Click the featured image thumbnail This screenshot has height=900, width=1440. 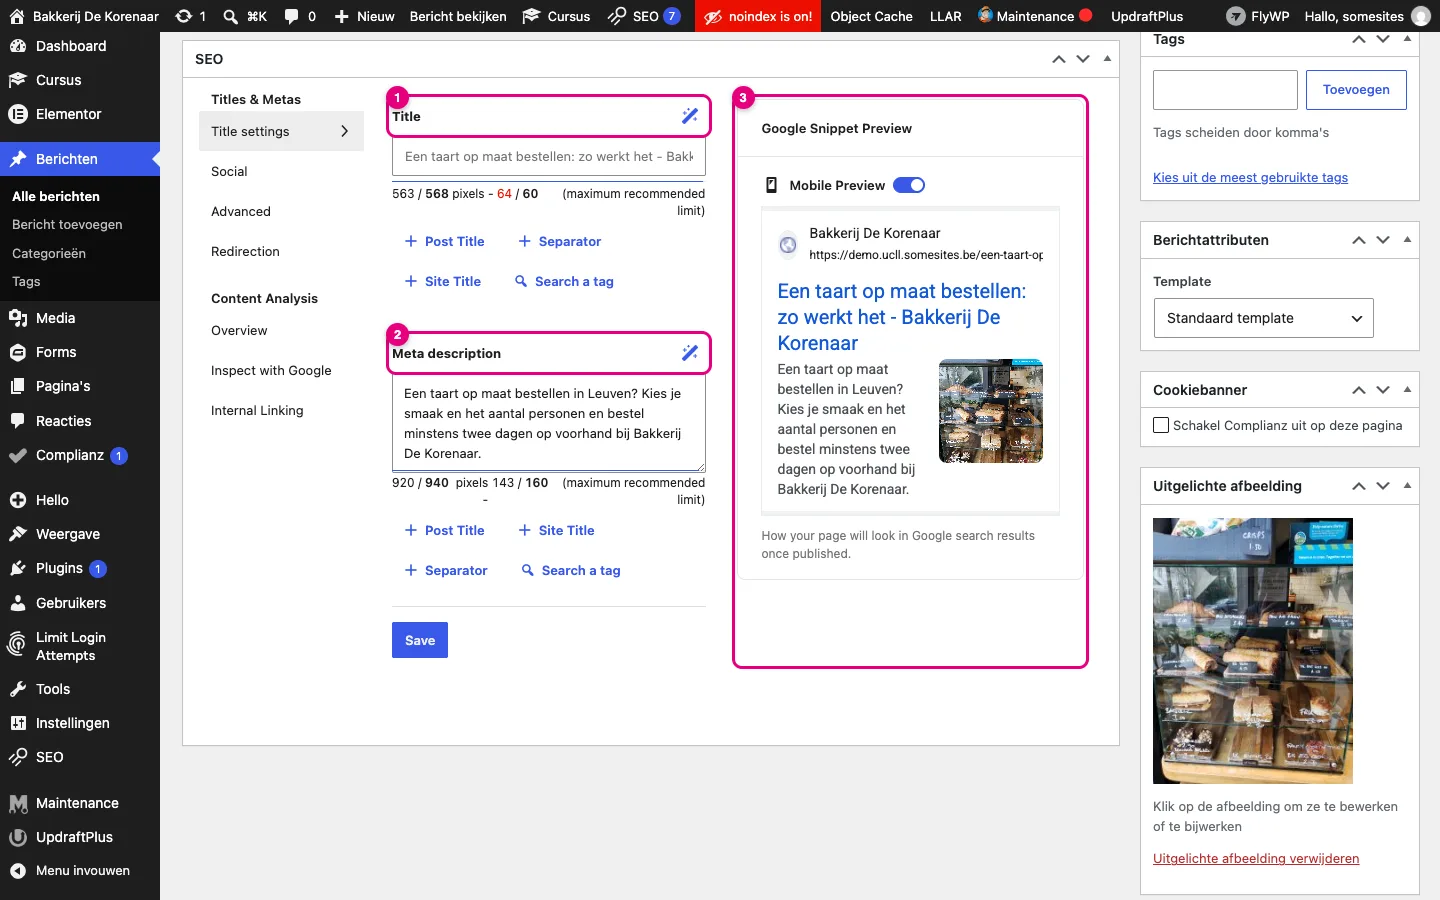tap(1253, 651)
